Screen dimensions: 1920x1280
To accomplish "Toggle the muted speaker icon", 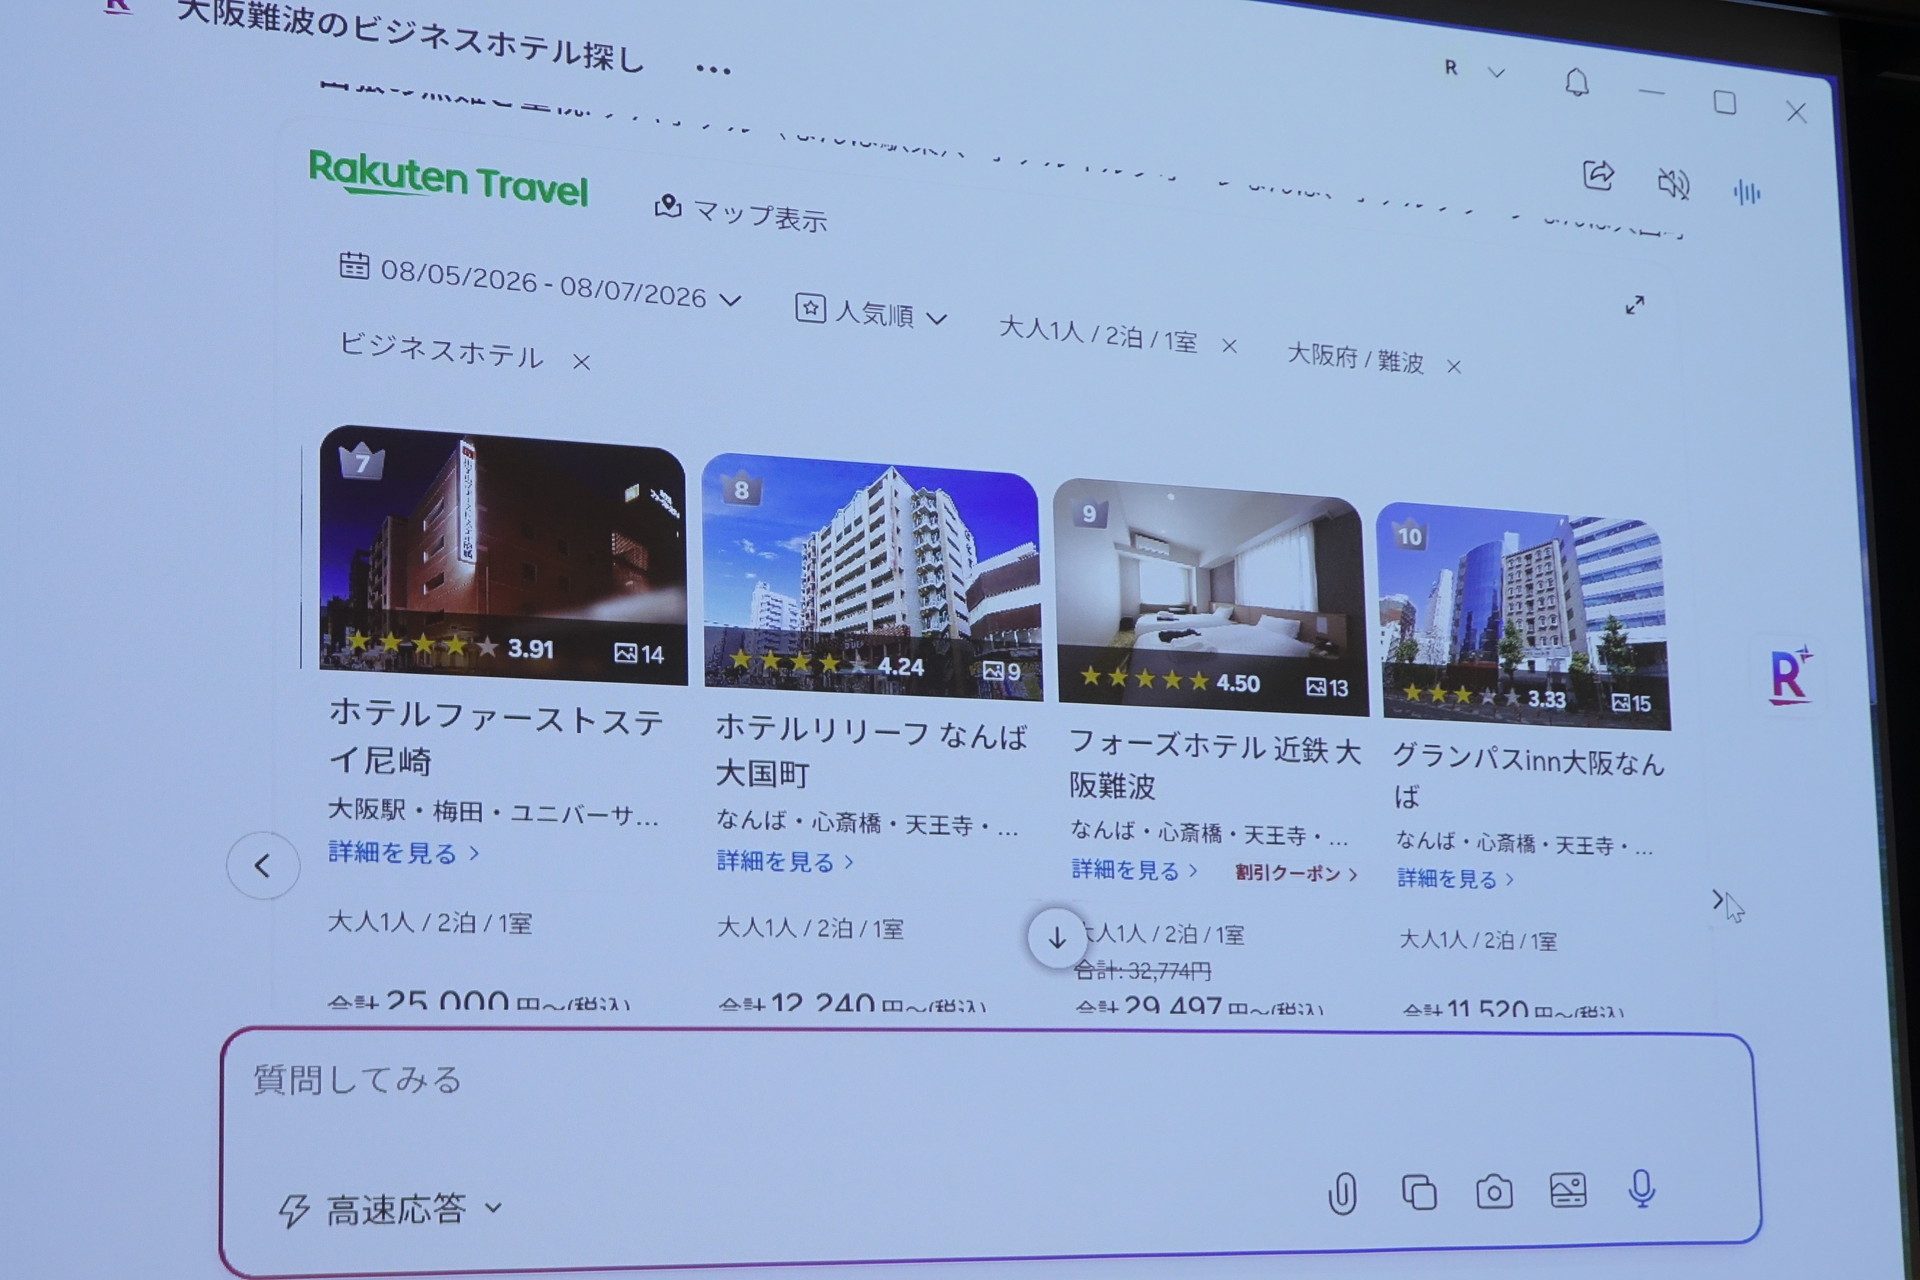I will [x=1673, y=183].
